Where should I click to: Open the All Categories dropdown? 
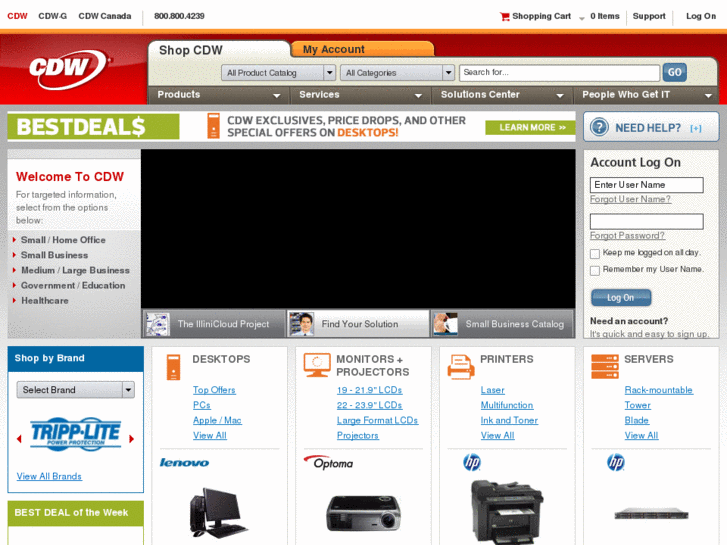tap(397, 73)
